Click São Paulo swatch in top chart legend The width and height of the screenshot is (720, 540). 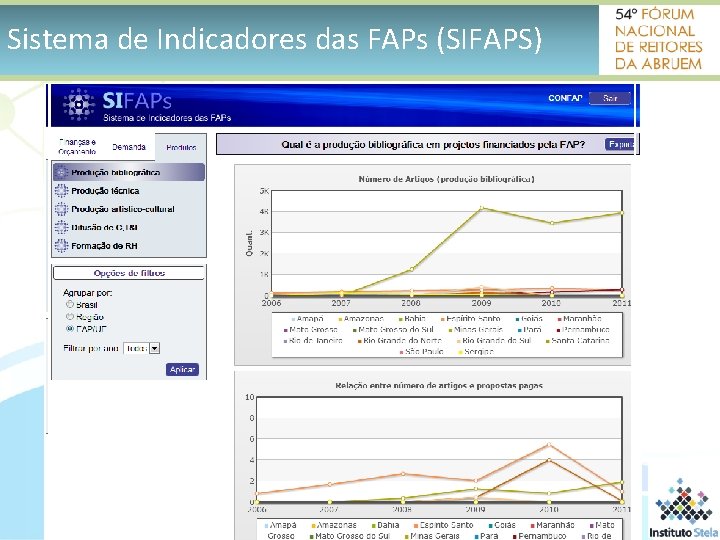pos(401,352)
